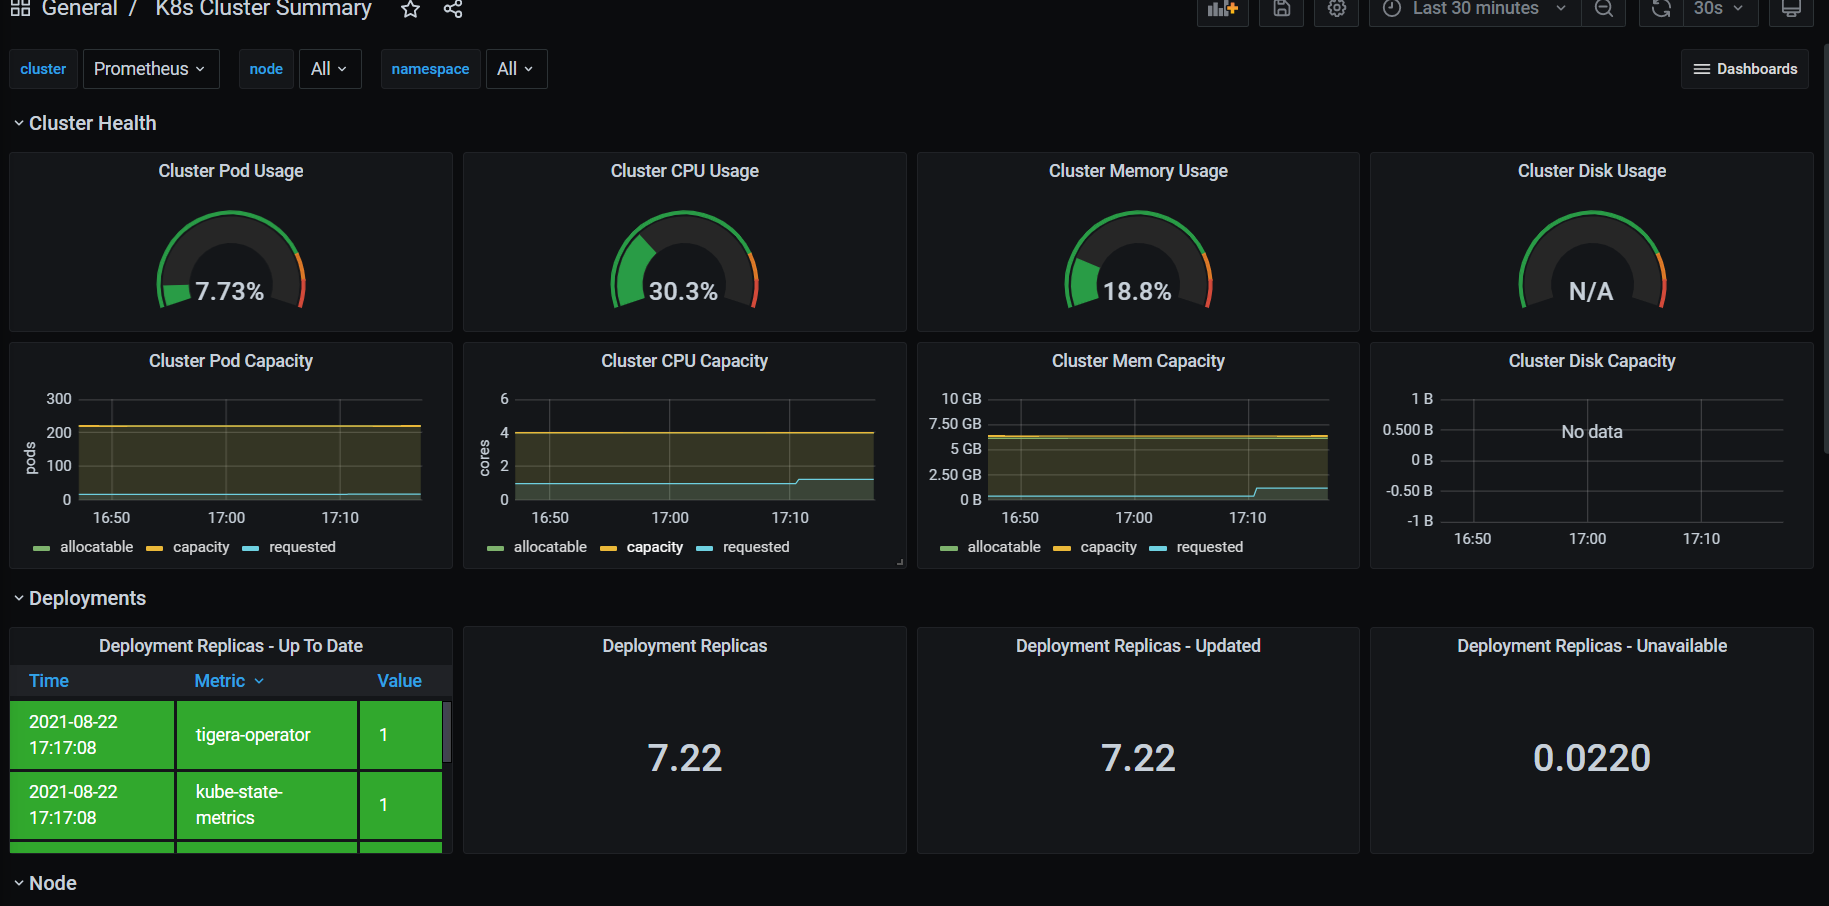Collapse the Deployments row
This screenshot has width=1829, height=906.
(80, 598)
